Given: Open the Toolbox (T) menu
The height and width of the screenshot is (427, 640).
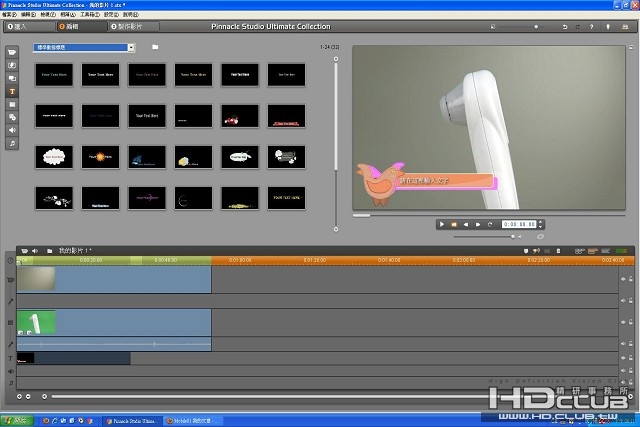Looking at the screenshot, I should tap(89, 14).
